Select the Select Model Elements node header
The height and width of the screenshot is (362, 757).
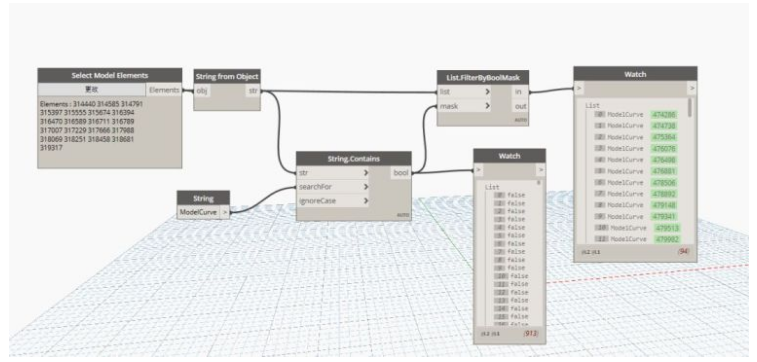pyautogui.click(x=110, y=75)
